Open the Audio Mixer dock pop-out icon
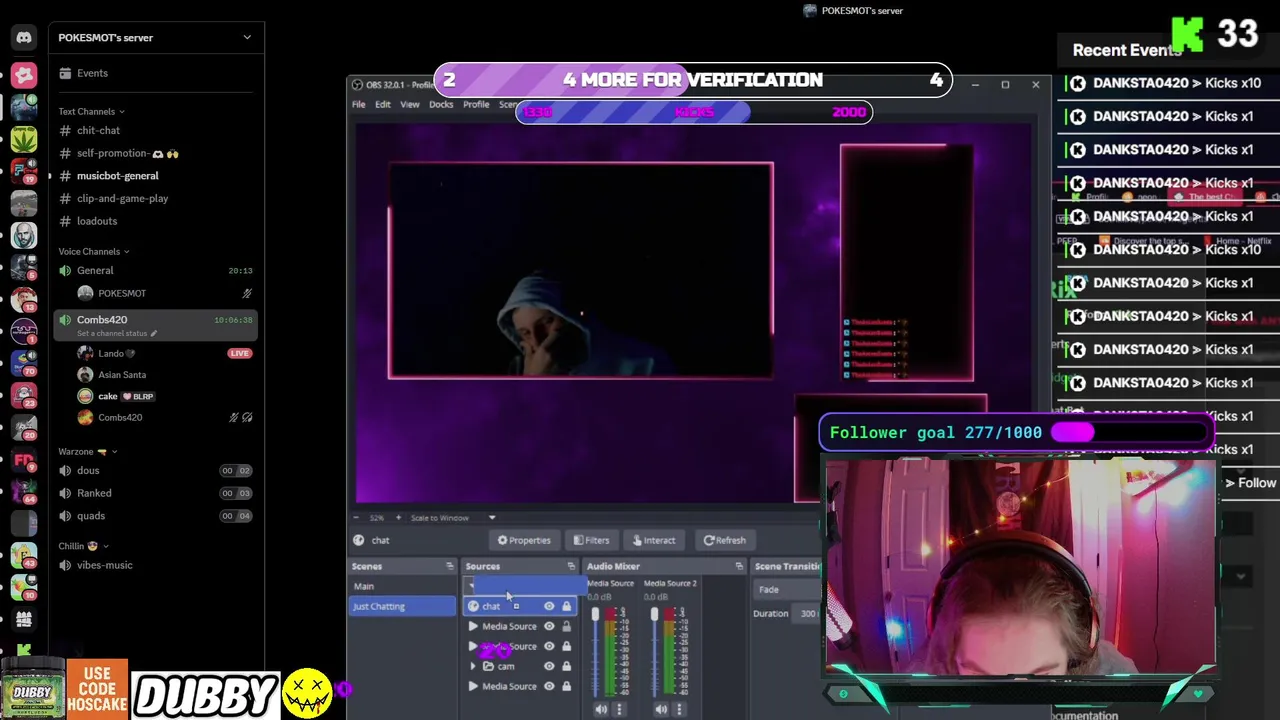Viewport: 1280px width, 720px height. (x=739, y=567)
